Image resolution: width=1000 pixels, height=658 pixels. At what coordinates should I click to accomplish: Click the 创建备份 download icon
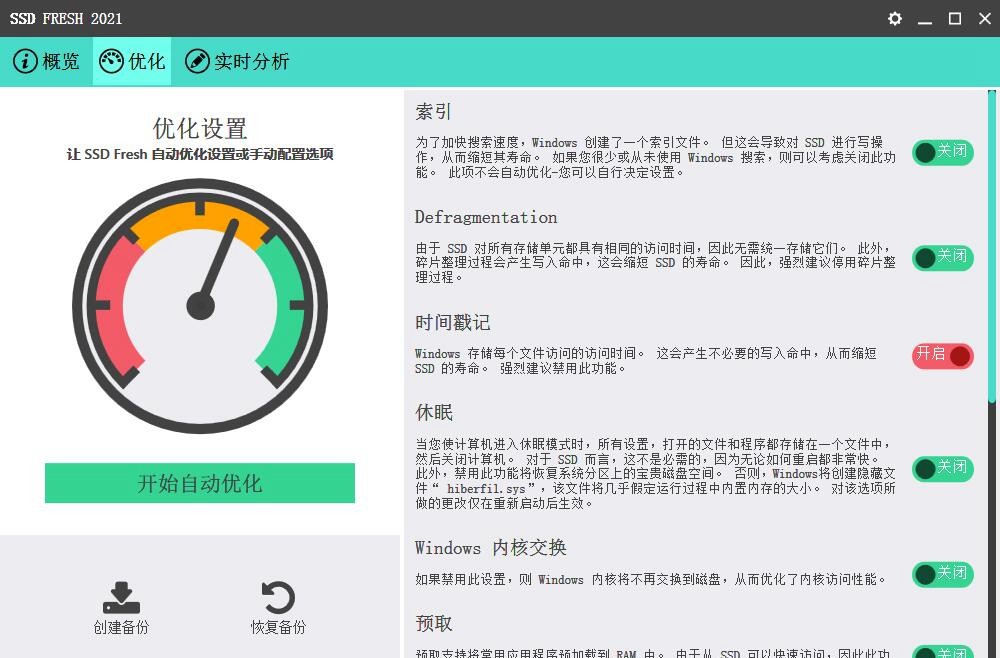[121, 597]
